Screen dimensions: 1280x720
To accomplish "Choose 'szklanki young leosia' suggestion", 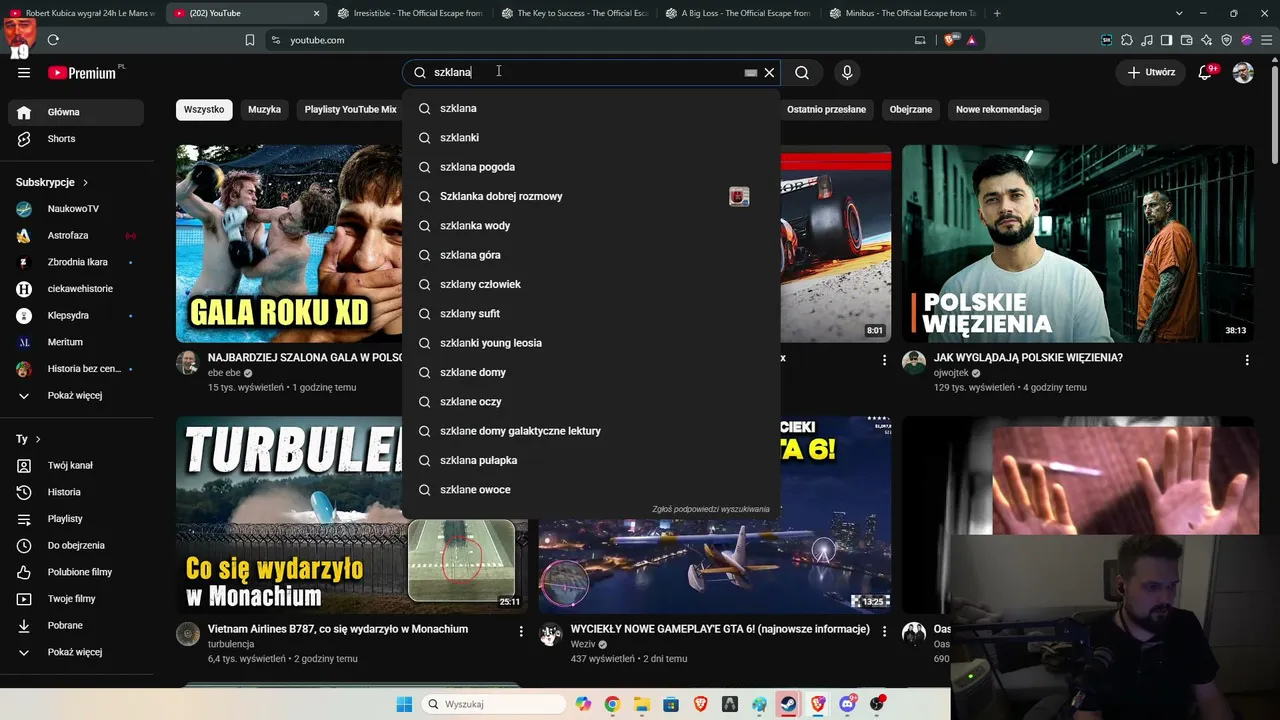I will (591, 343).
